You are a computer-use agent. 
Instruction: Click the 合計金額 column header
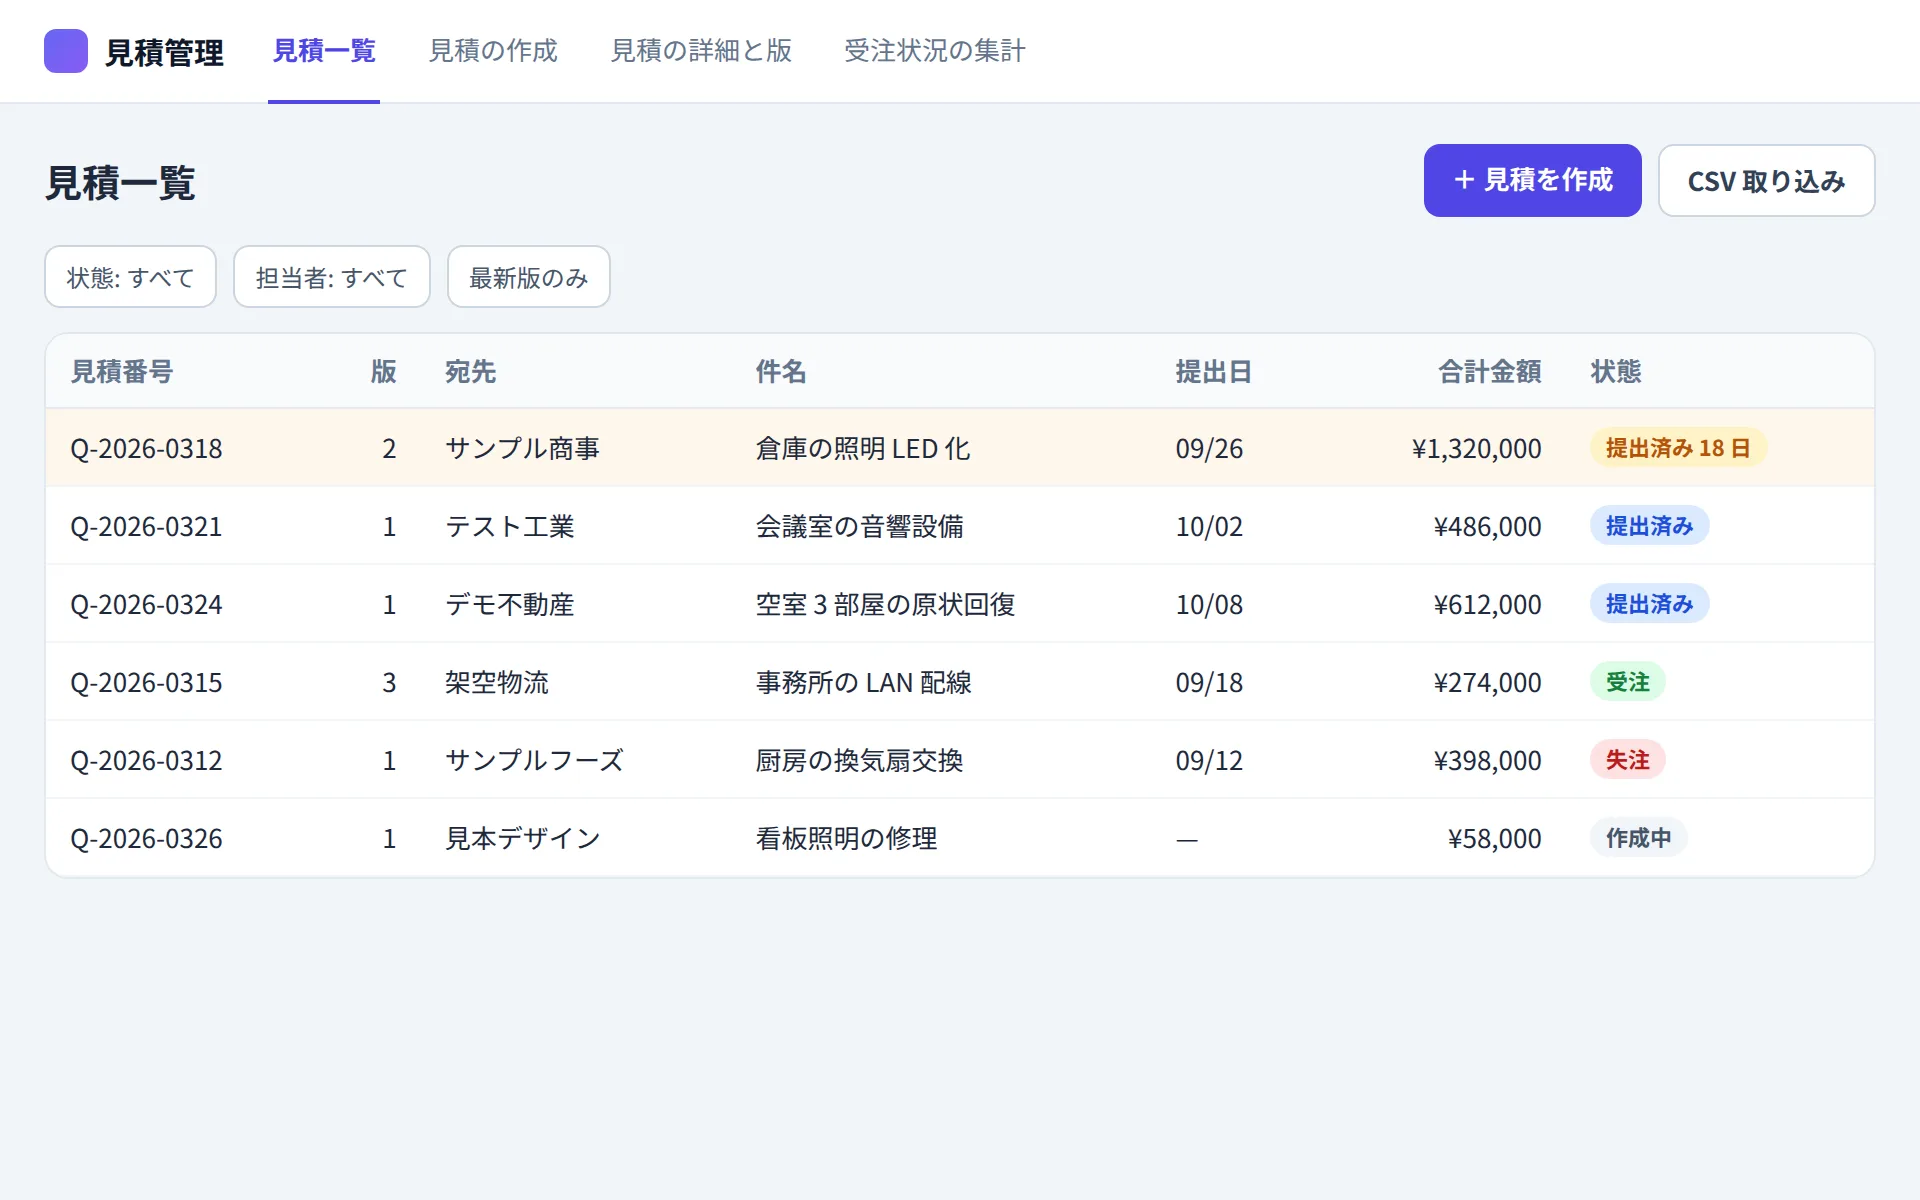[1489, 371]
